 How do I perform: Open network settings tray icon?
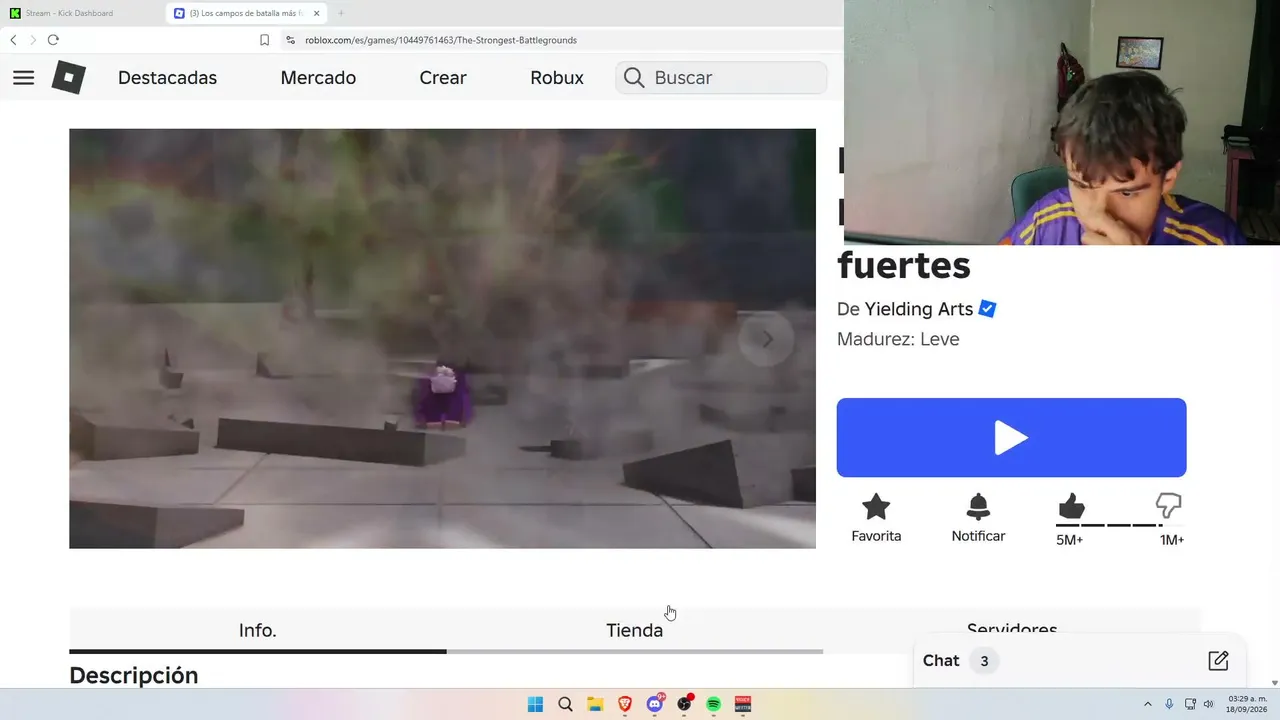(x=1190, y=704)
